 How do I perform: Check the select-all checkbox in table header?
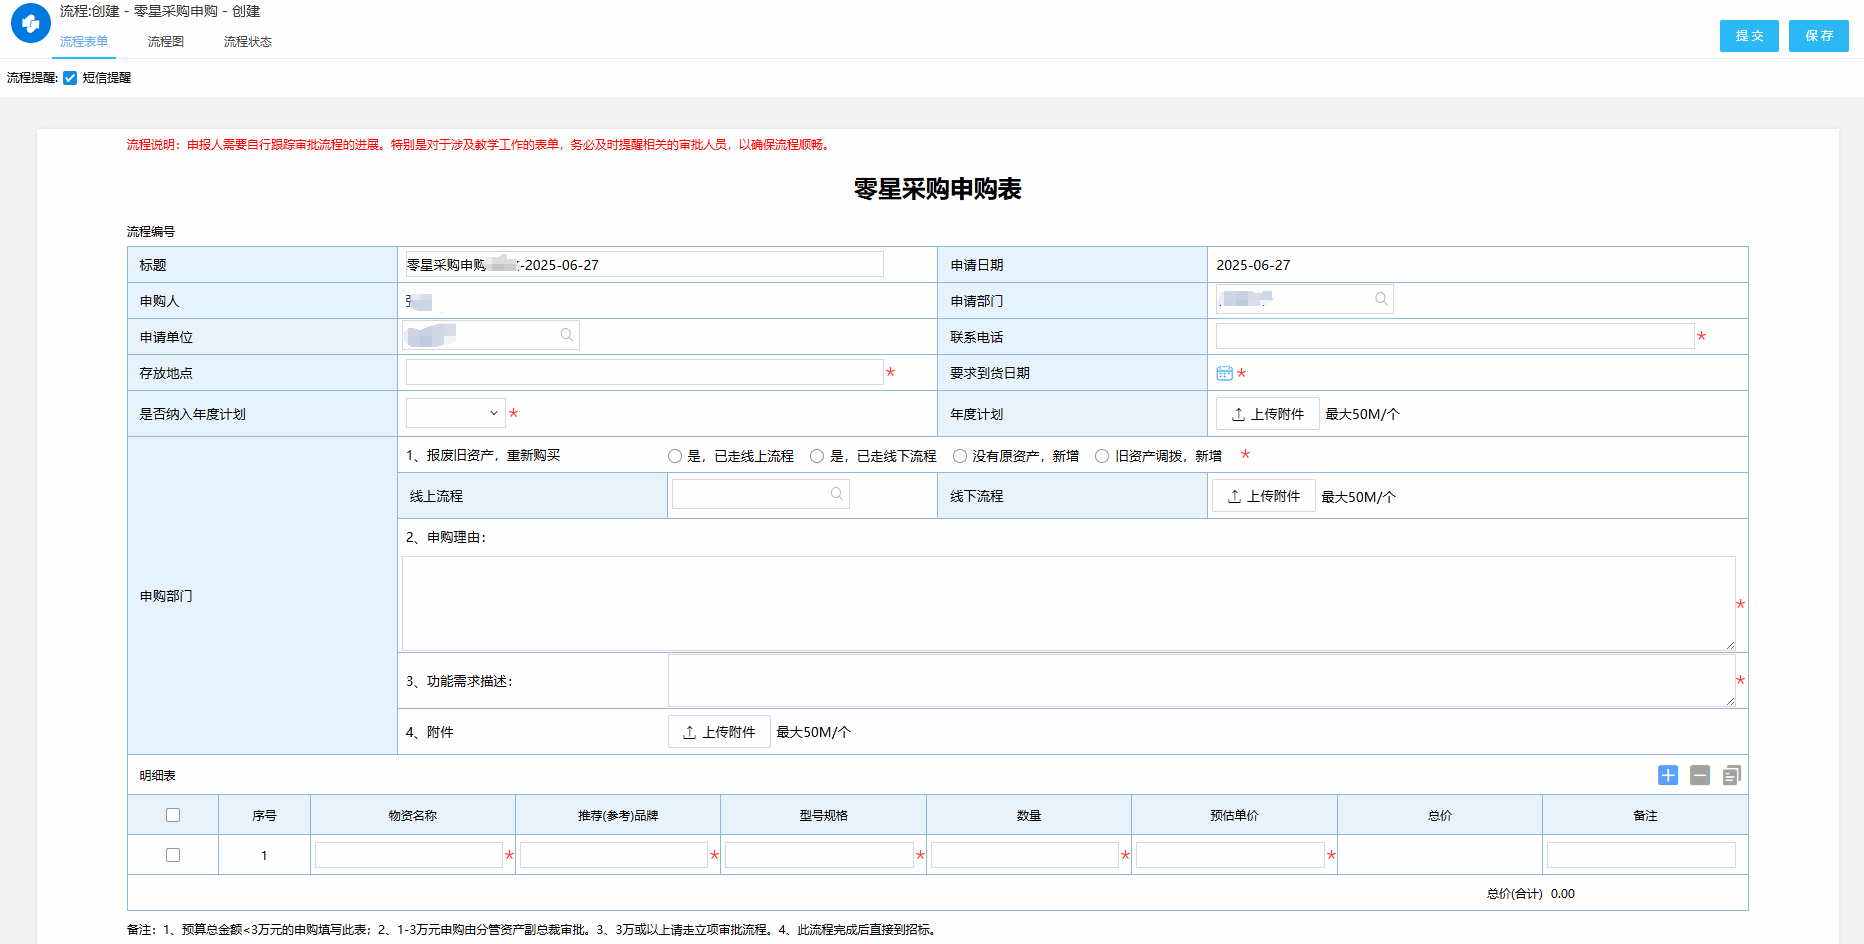173,815
